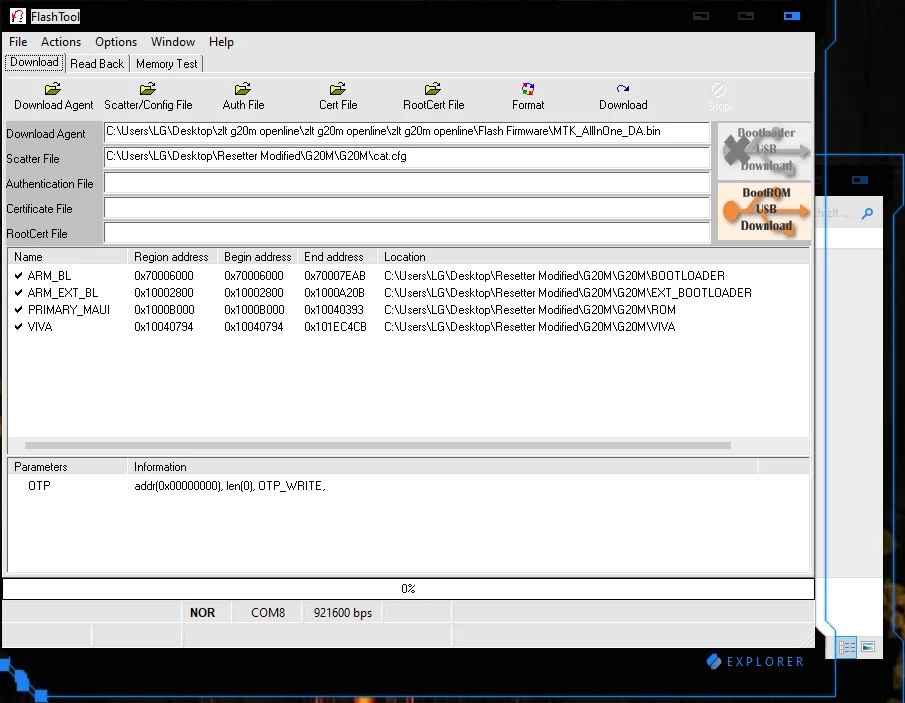Click the Cert File folder icon

[338, 89]
